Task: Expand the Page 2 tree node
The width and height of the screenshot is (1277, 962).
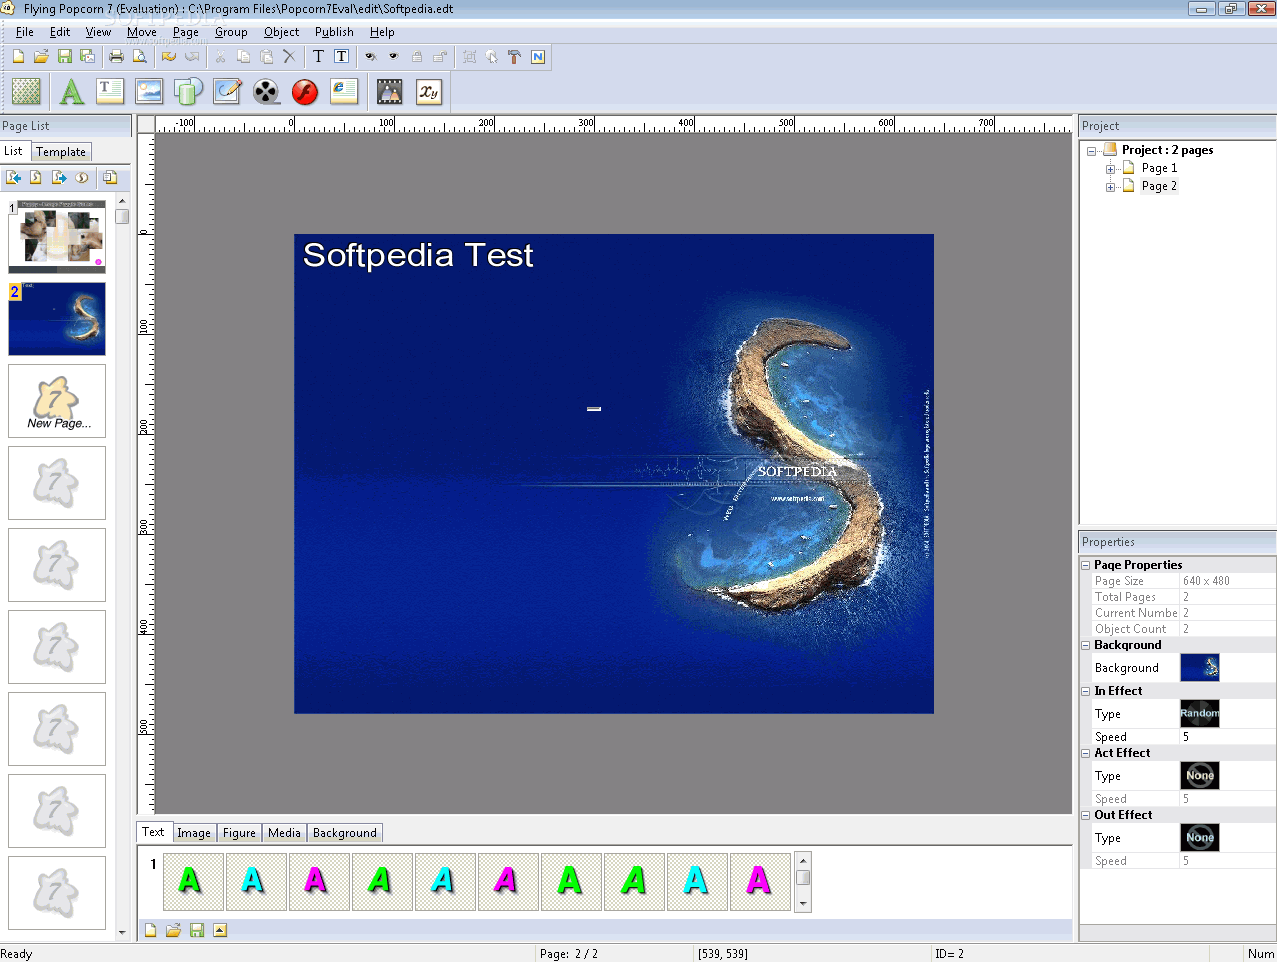Action: [x=1110, y=187]
